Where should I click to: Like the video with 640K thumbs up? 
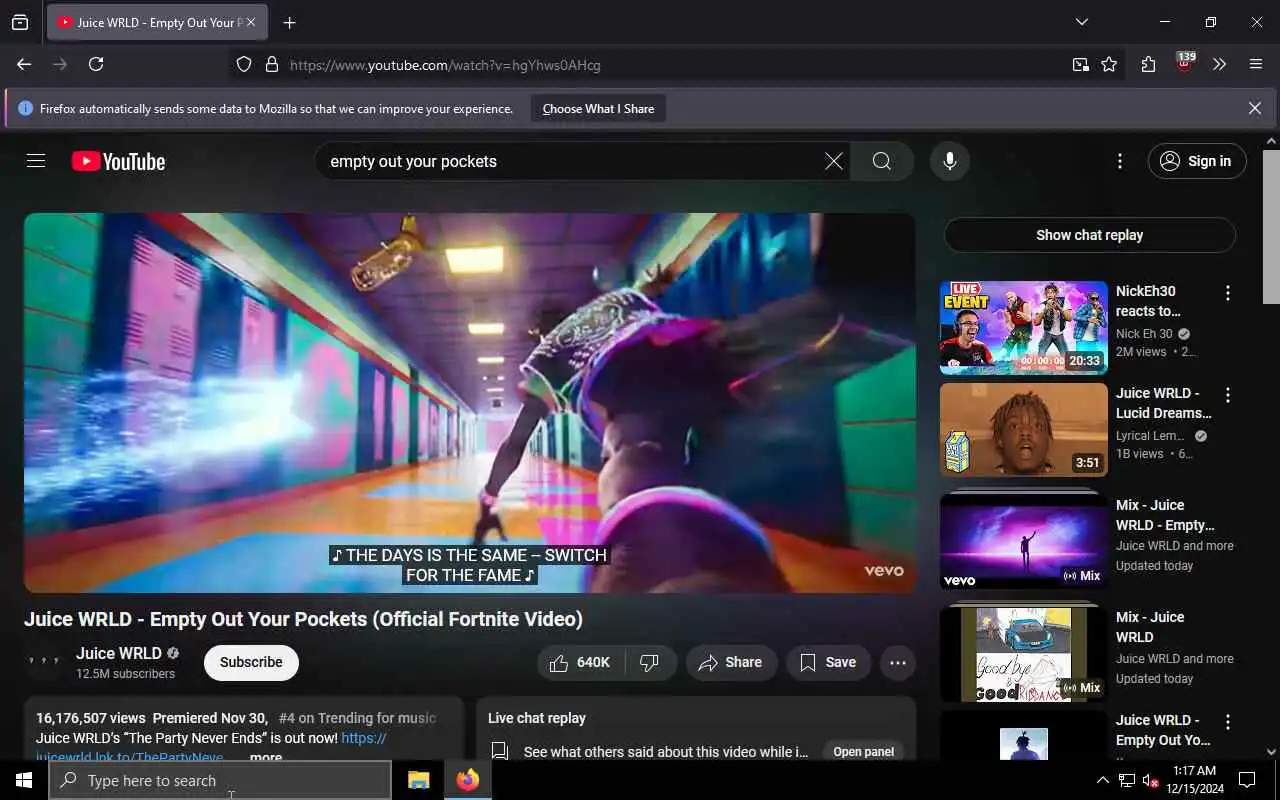tap(581, 662)
